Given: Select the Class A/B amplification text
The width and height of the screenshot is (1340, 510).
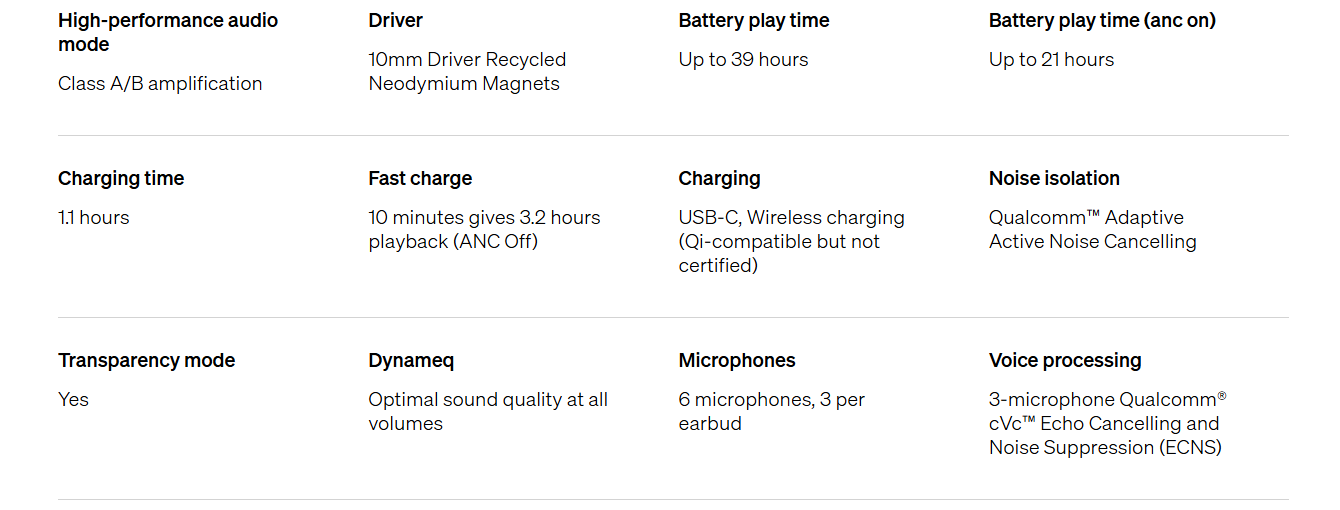Looking at the screenshot, I should 160,83.
